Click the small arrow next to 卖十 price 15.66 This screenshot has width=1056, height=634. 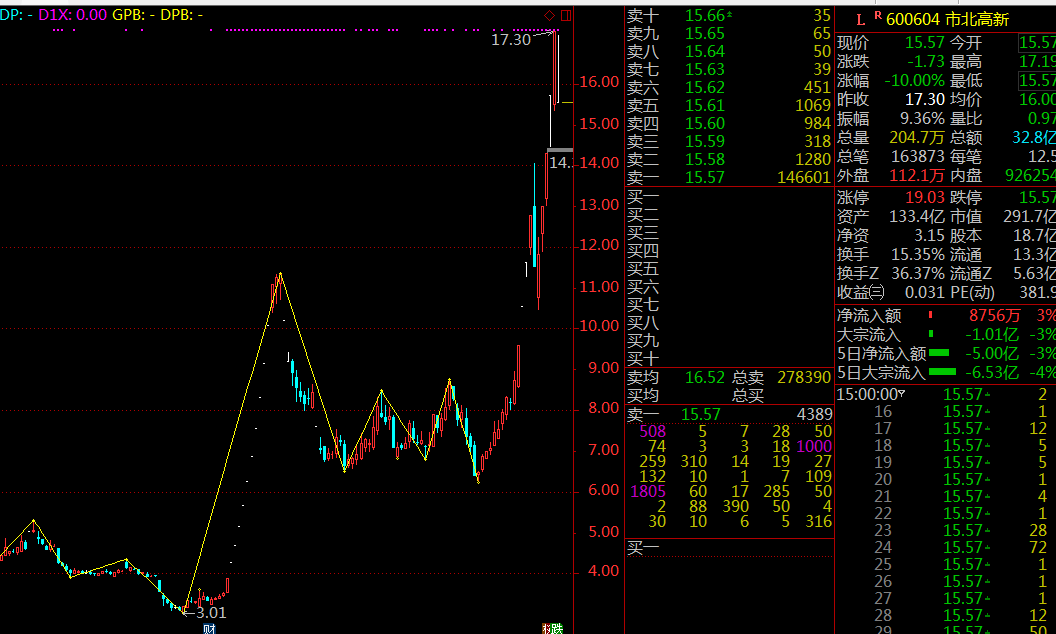click(729, 15)
